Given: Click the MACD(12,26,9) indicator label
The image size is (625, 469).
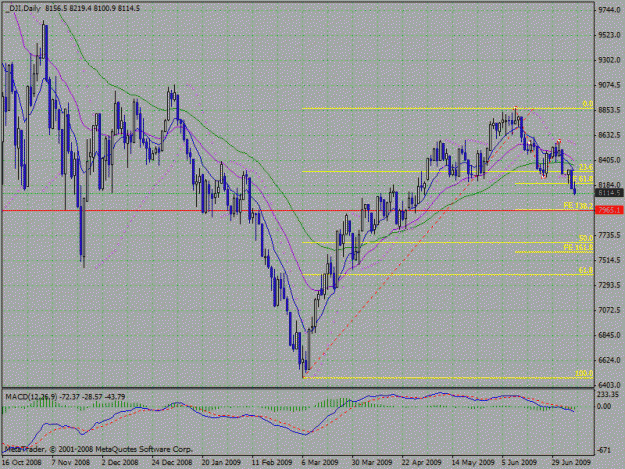Looking at the screenshot, I should (x=31, y=396).
